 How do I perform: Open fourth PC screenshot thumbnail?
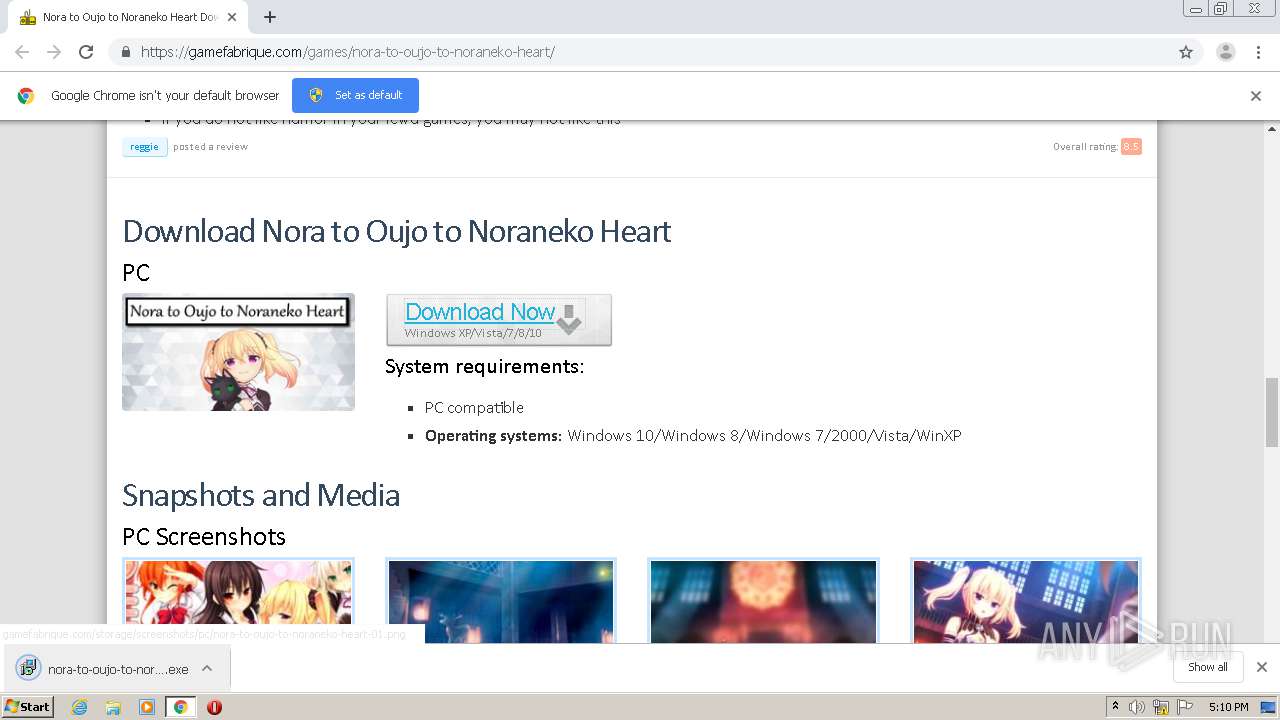point(1026,601)
